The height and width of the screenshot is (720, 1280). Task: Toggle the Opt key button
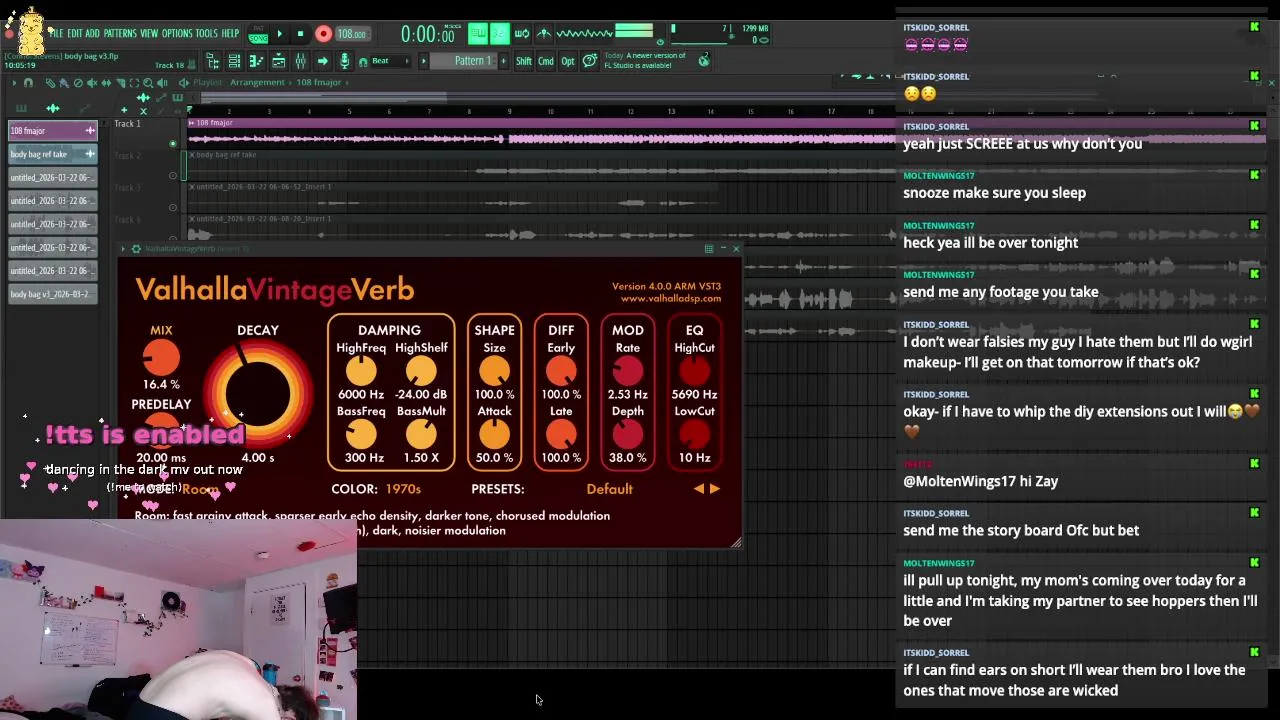[568, 61]
